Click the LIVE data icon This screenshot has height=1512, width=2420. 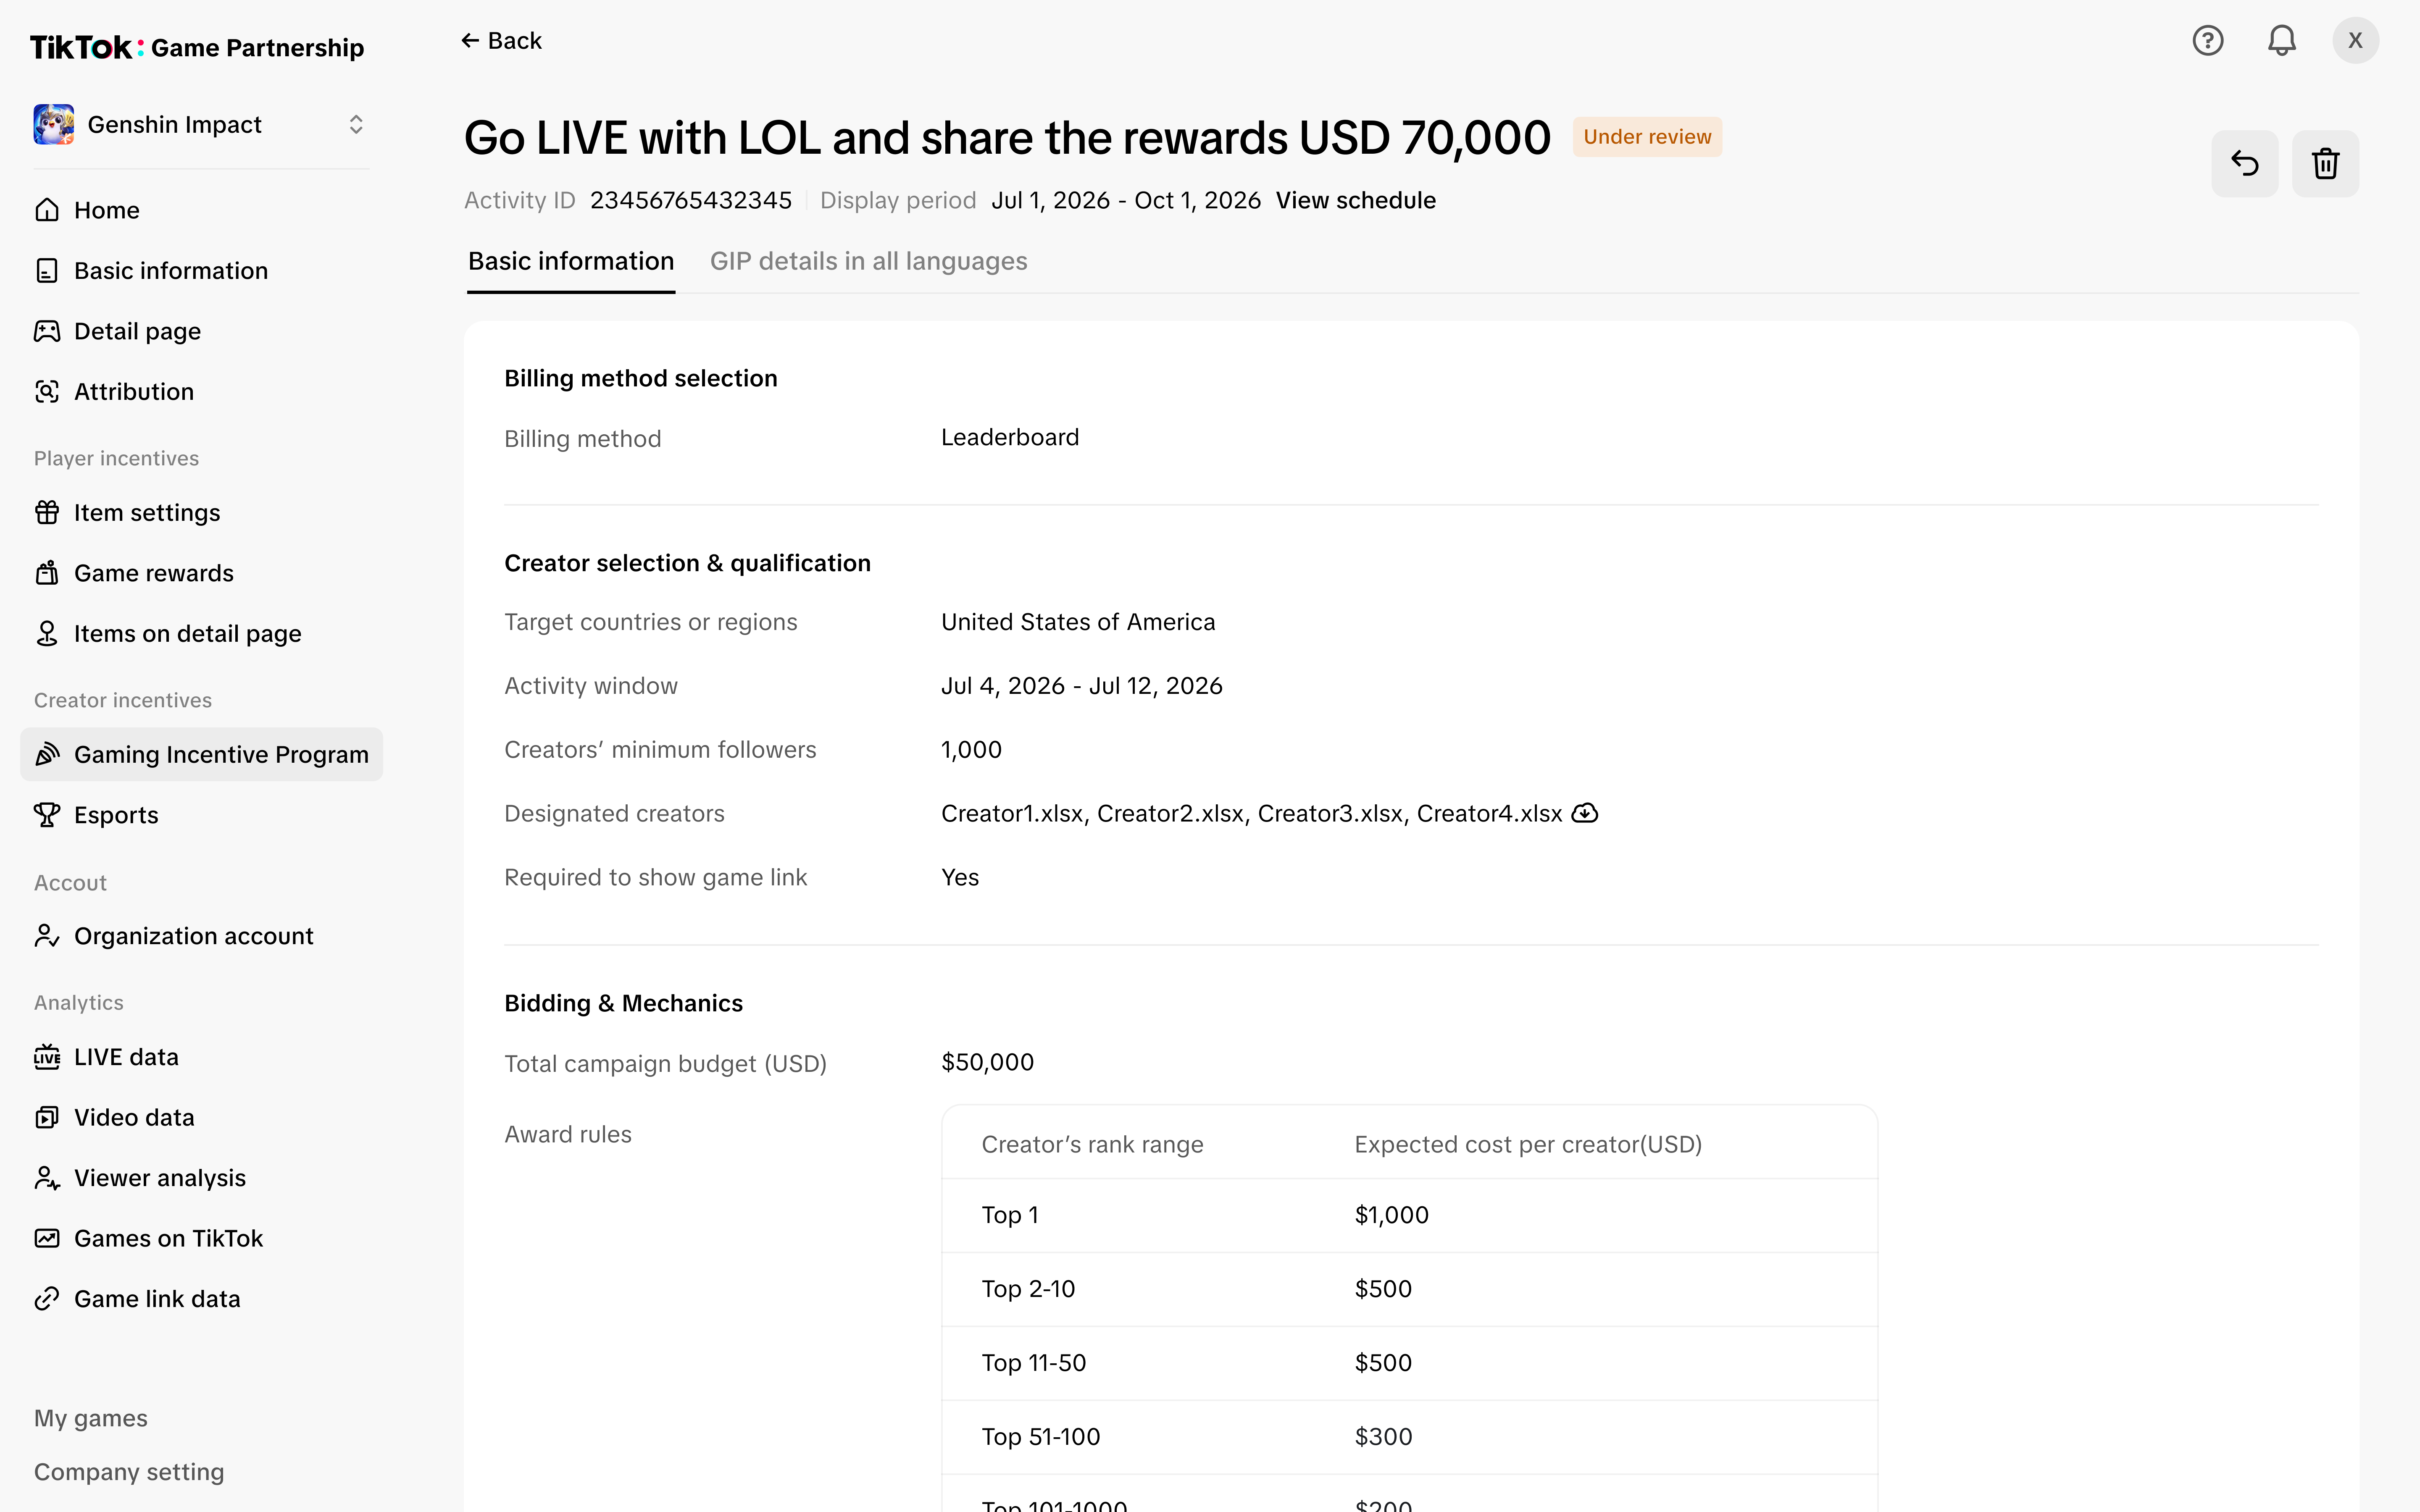[x=47, y=1057]
